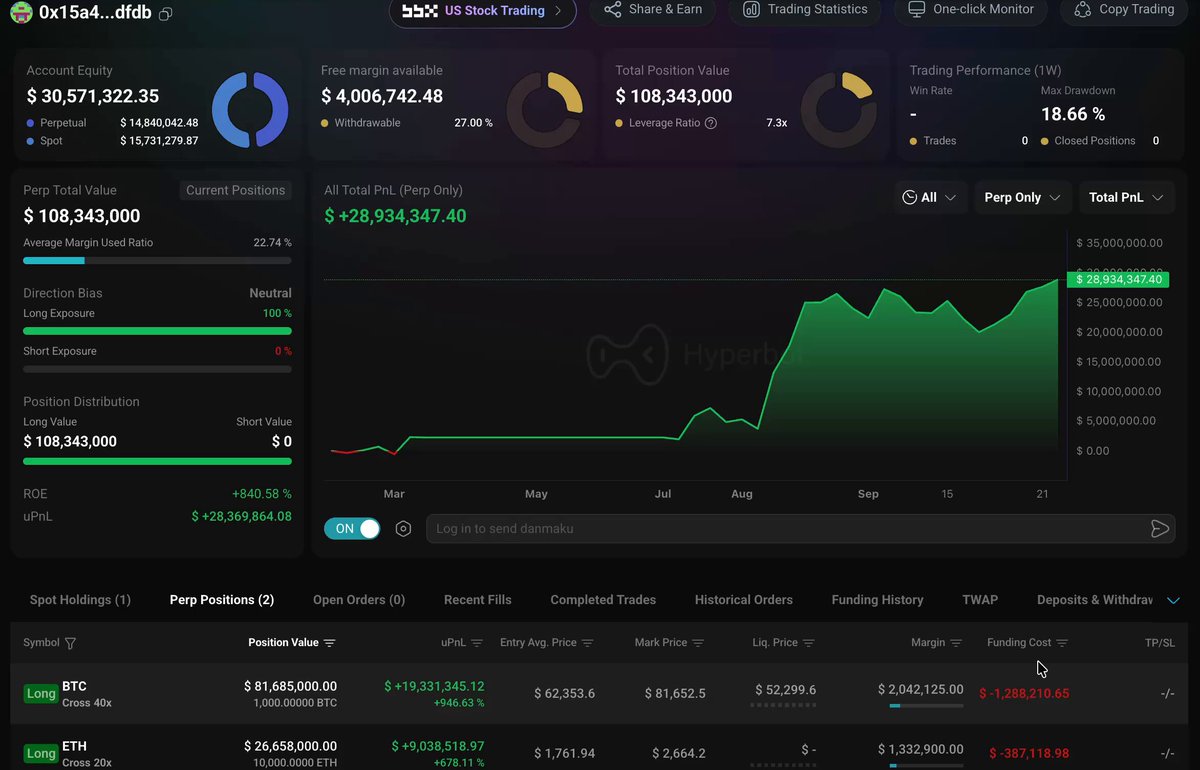Expand more tabs chevron

(1174, 600)
